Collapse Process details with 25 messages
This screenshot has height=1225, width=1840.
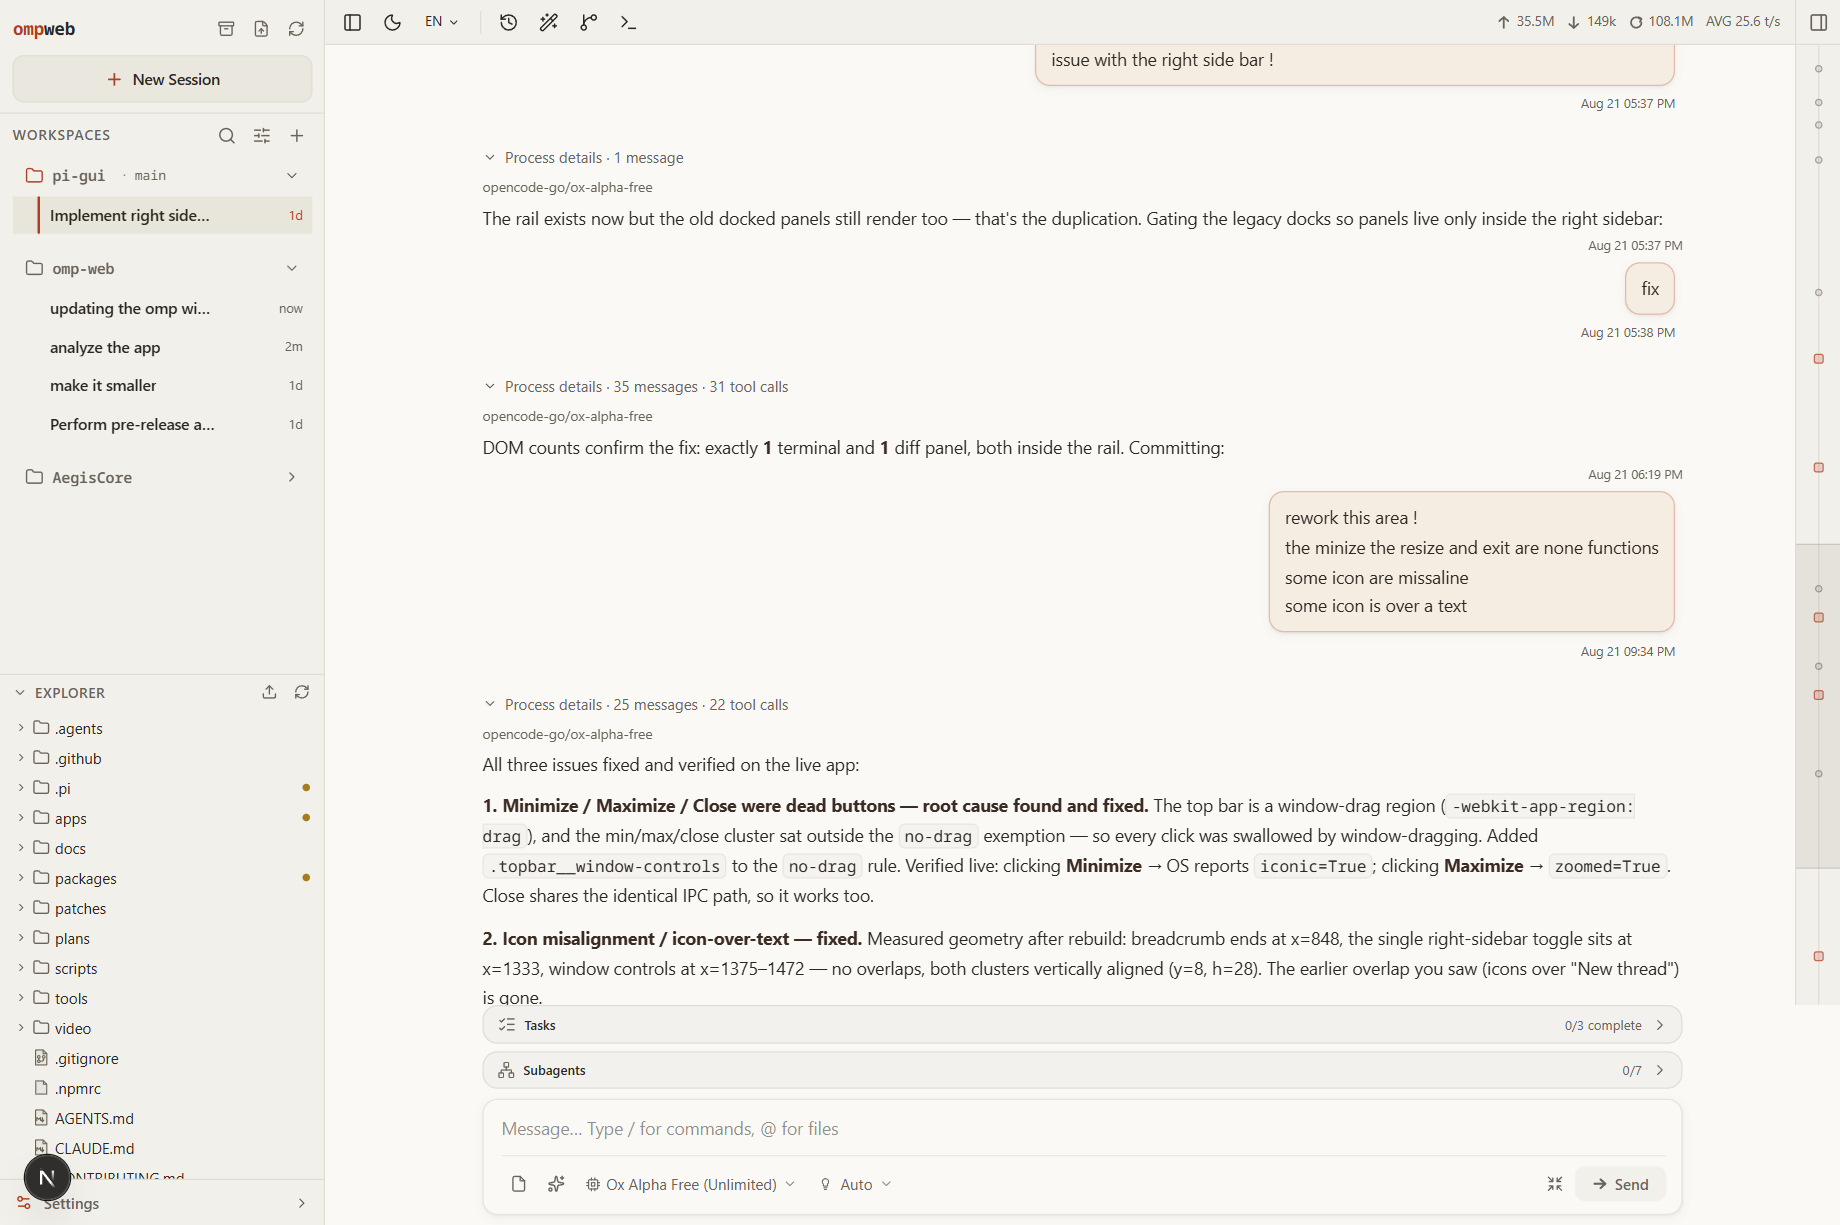pos(489,704)
